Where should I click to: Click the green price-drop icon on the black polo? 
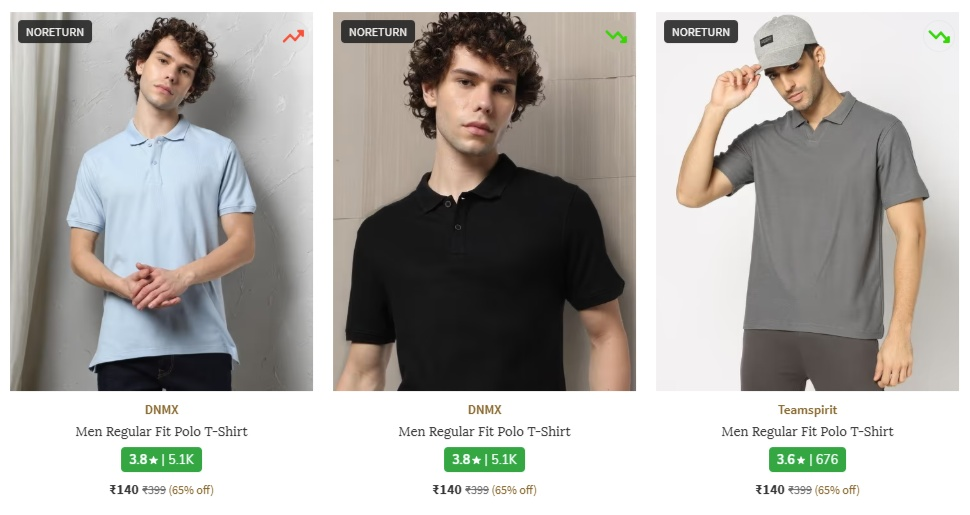pos(616,37)
